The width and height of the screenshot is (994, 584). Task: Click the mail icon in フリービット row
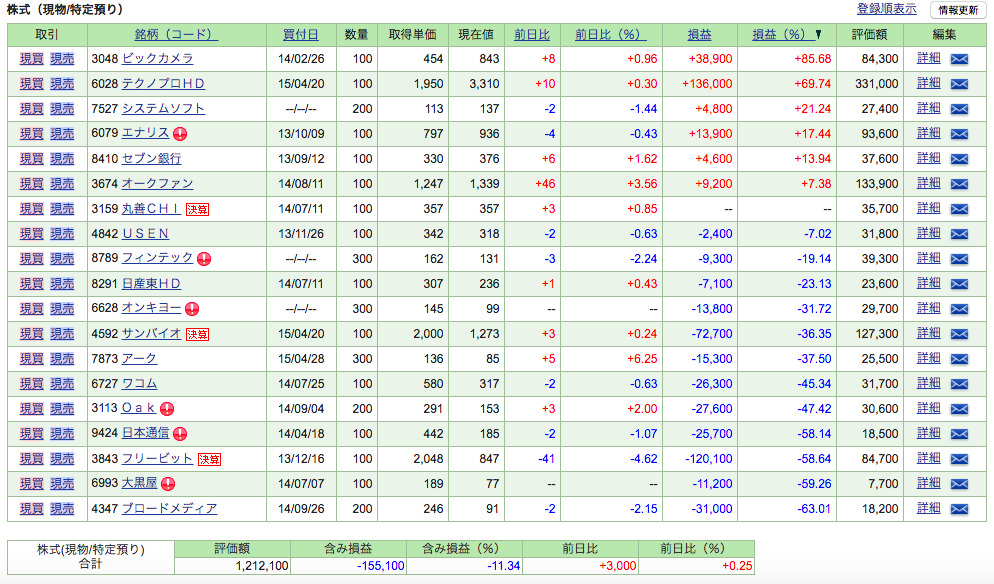(959, 459)
